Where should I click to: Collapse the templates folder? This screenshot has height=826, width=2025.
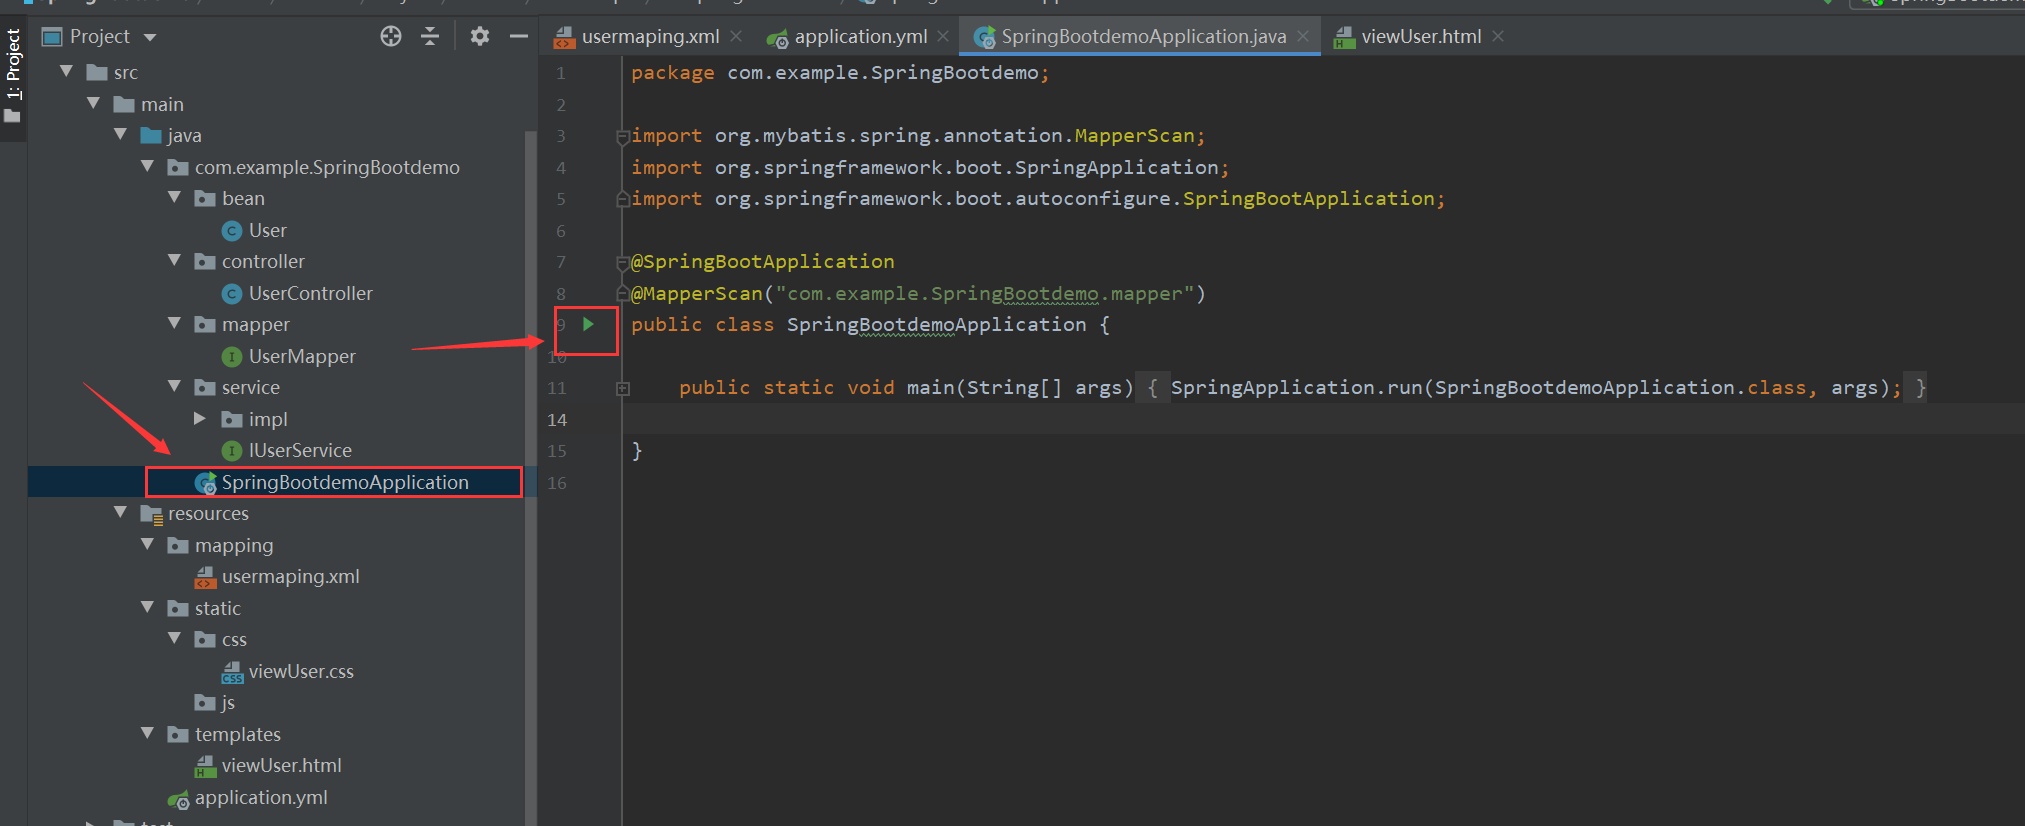(148, 734)
